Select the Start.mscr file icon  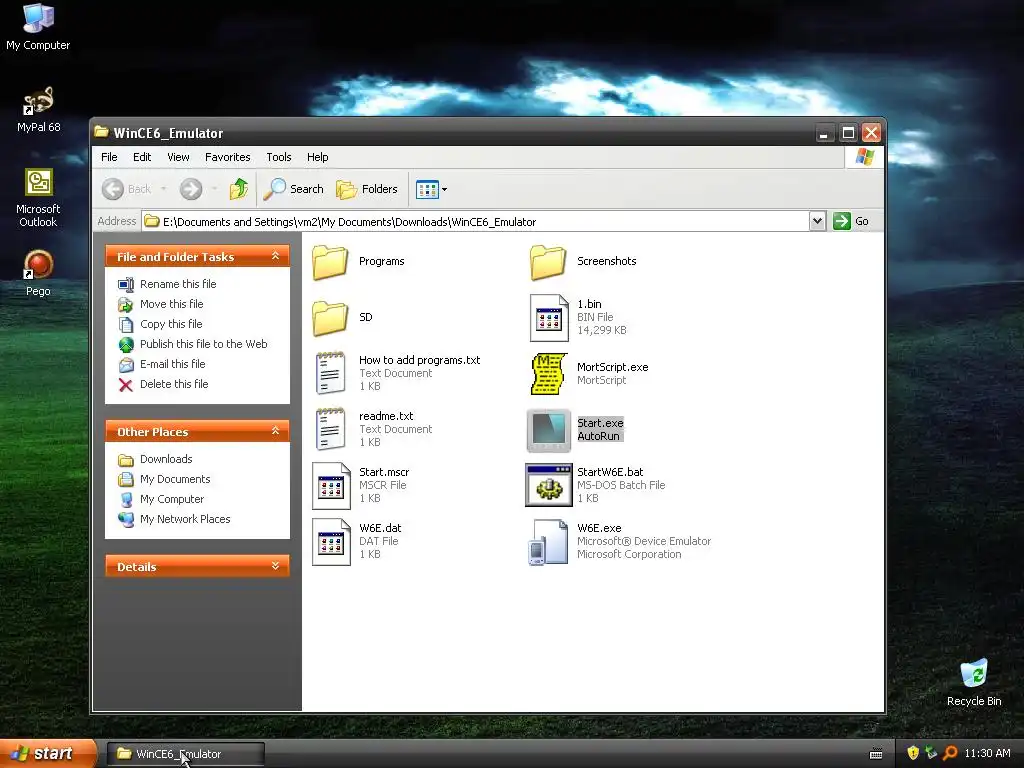331,486
